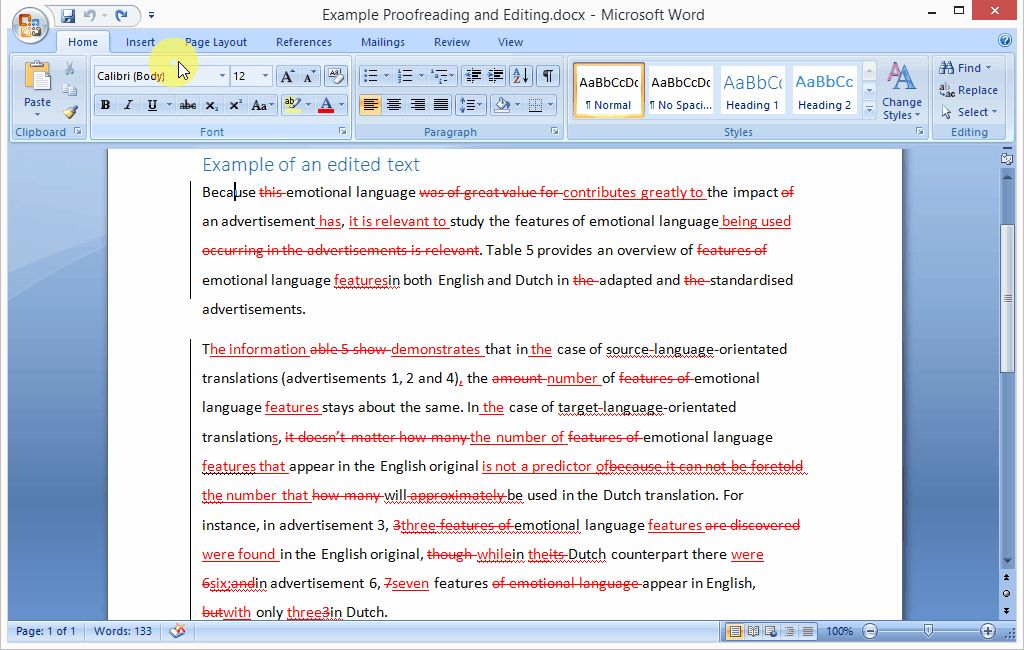Click the Grow Font icon
The image size is (1024, 650).
[x=287, y=76]
